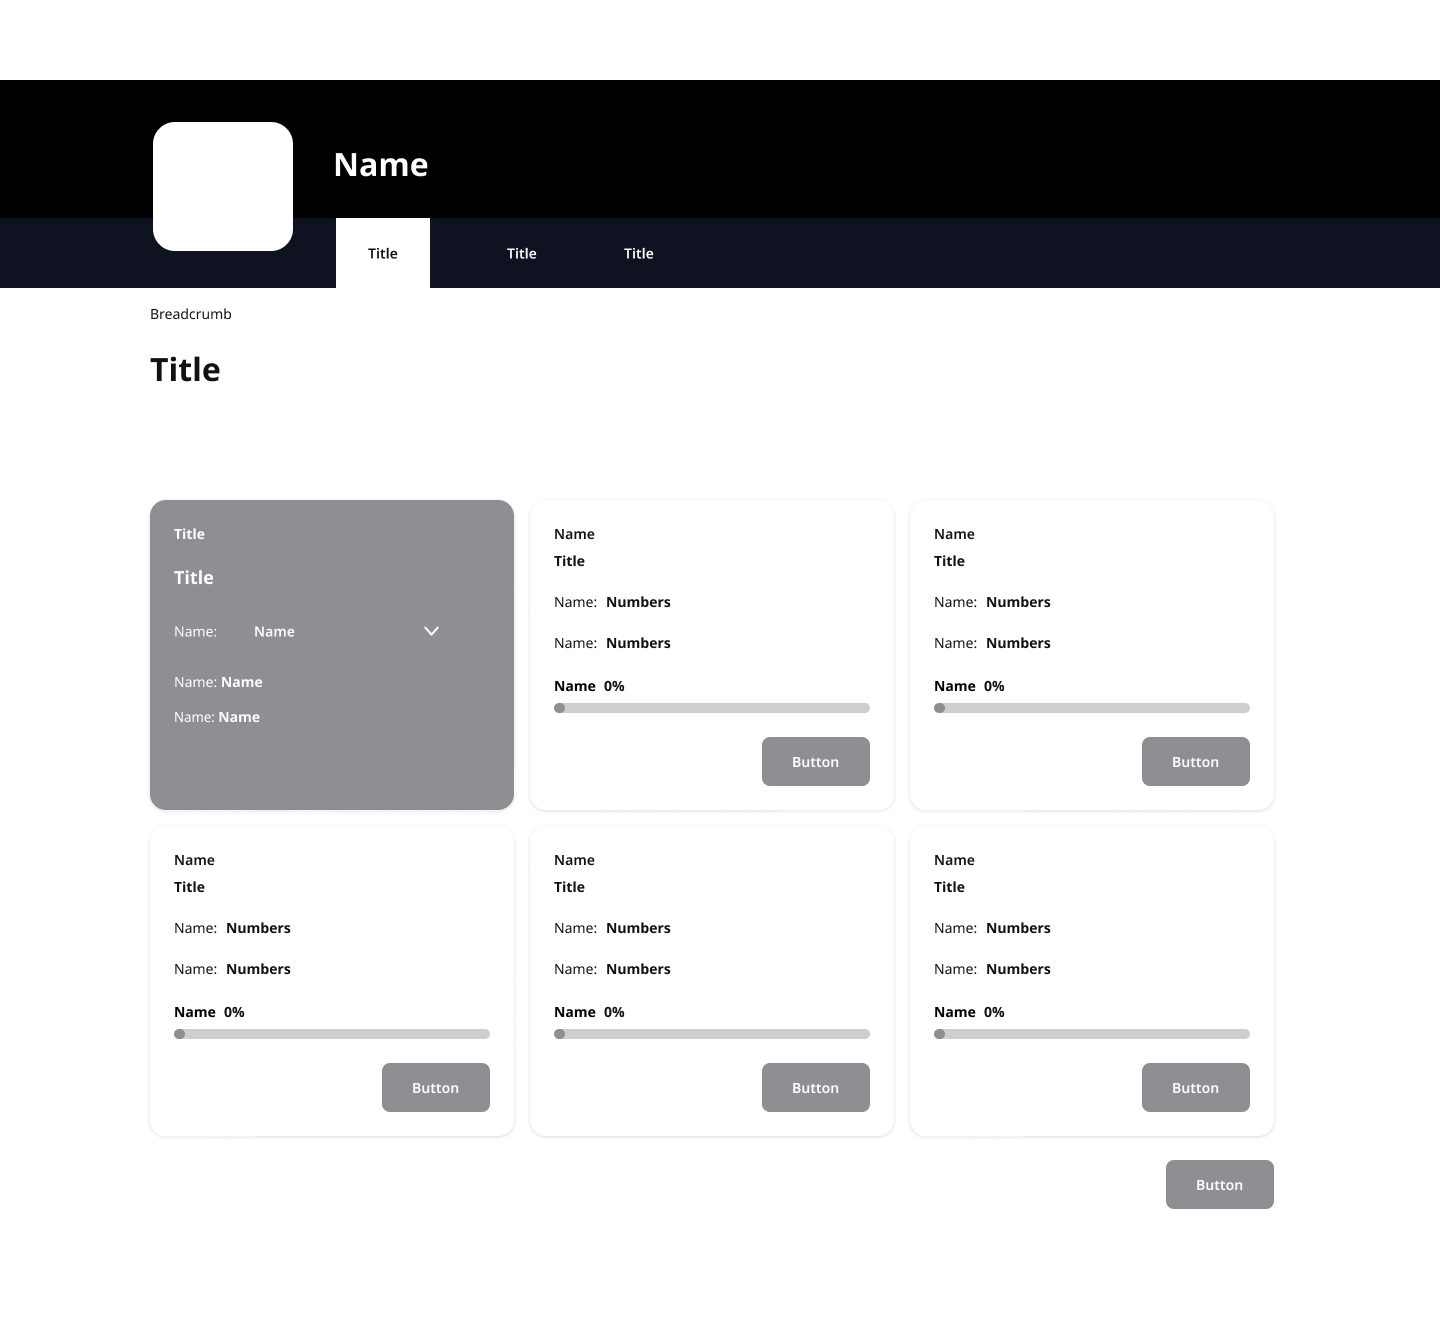
Task: Click the Button in the second-row middle card
Action: tap(816, 1087)
